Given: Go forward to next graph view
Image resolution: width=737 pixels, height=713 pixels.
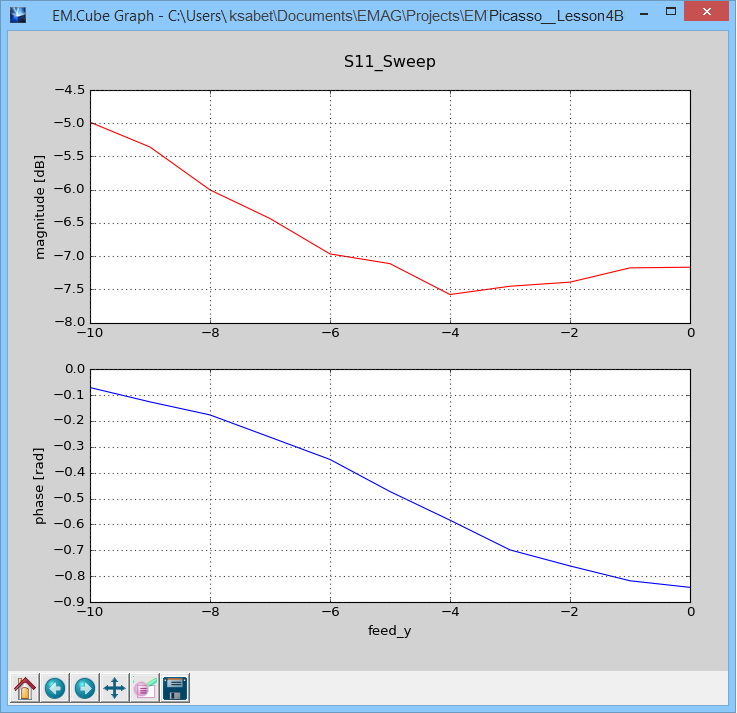Looking at the screenshot, I should point(85,688).
